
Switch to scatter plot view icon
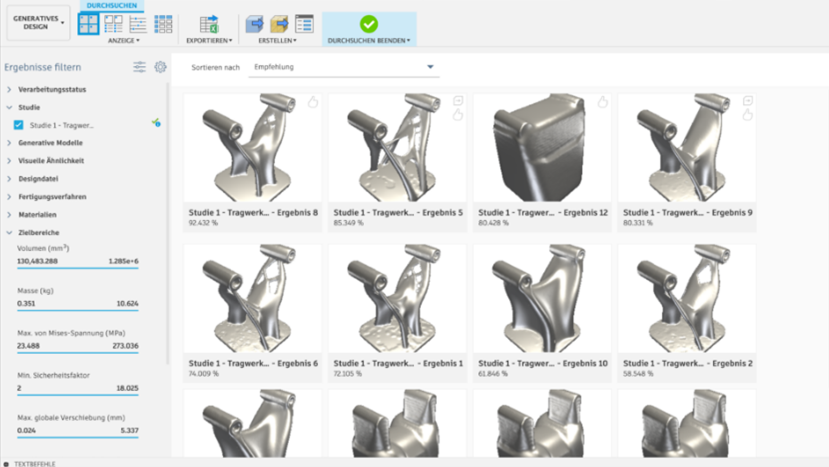click(138, 24)
